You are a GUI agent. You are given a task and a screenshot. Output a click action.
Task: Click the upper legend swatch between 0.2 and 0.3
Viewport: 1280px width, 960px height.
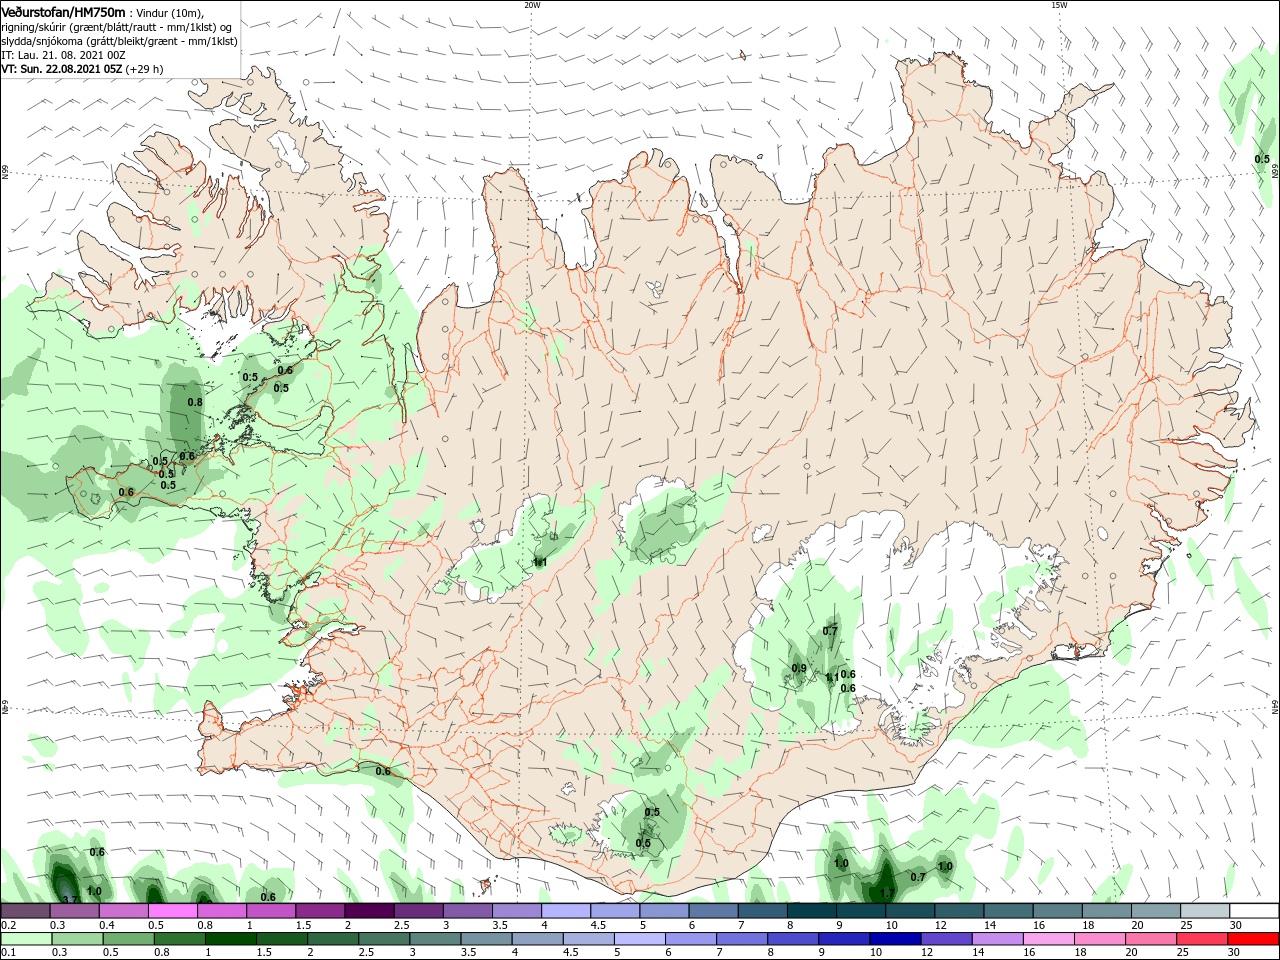[25, 911]
